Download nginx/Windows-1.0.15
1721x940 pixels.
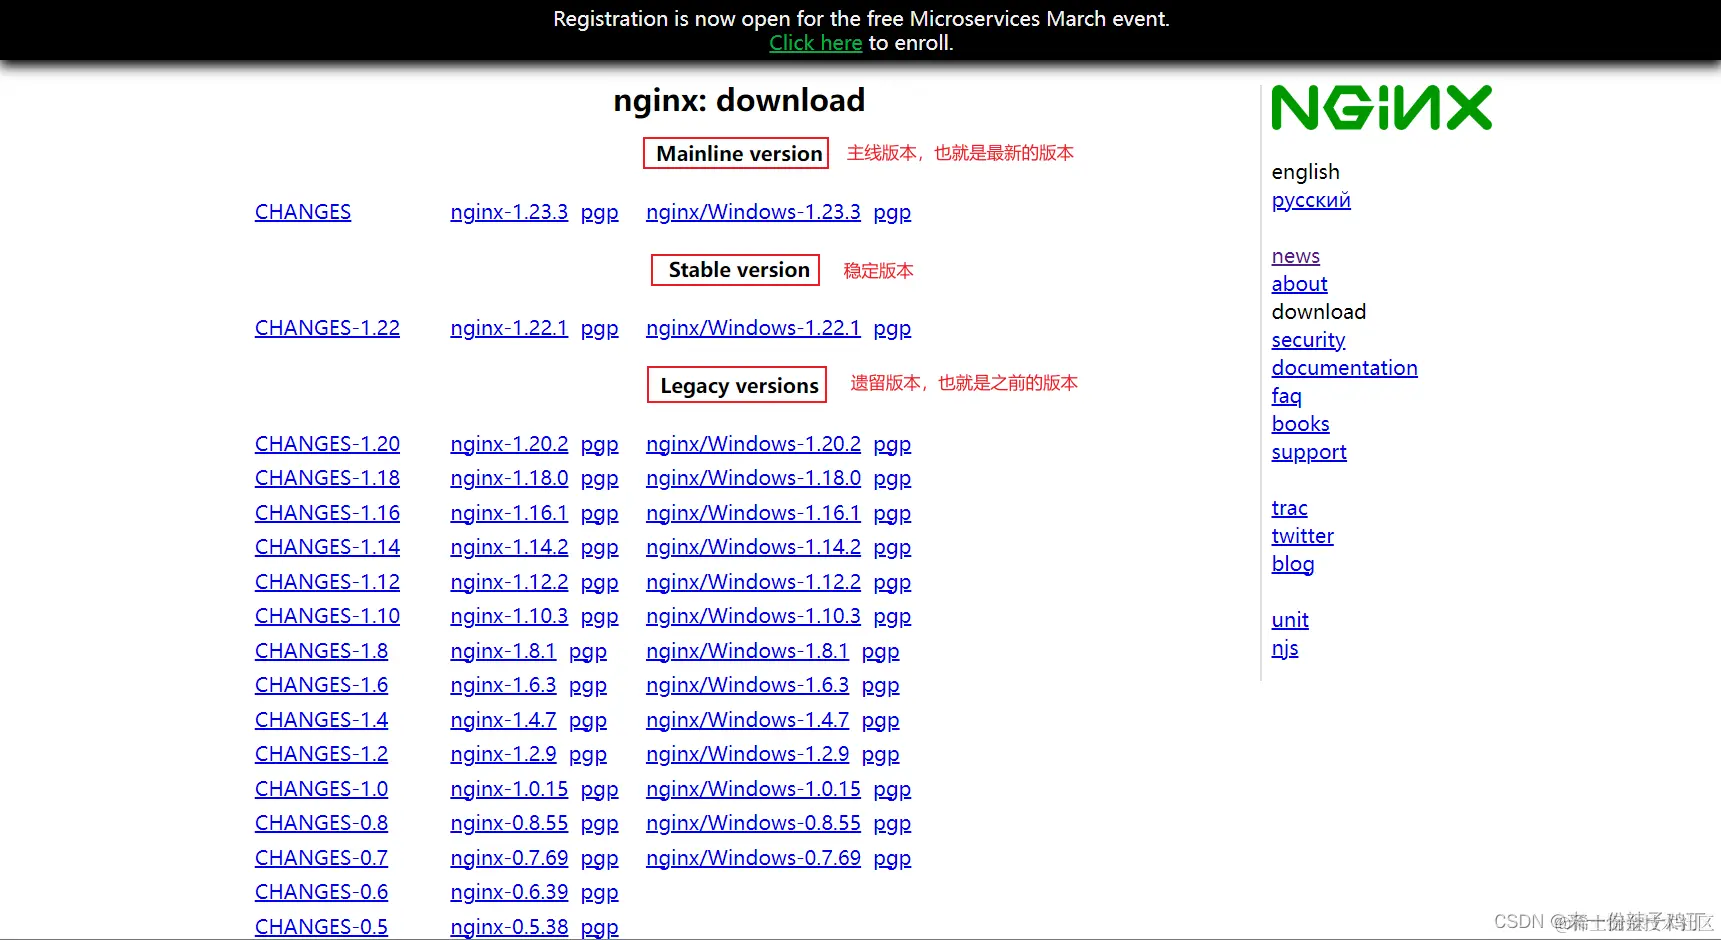pos(753,789)
